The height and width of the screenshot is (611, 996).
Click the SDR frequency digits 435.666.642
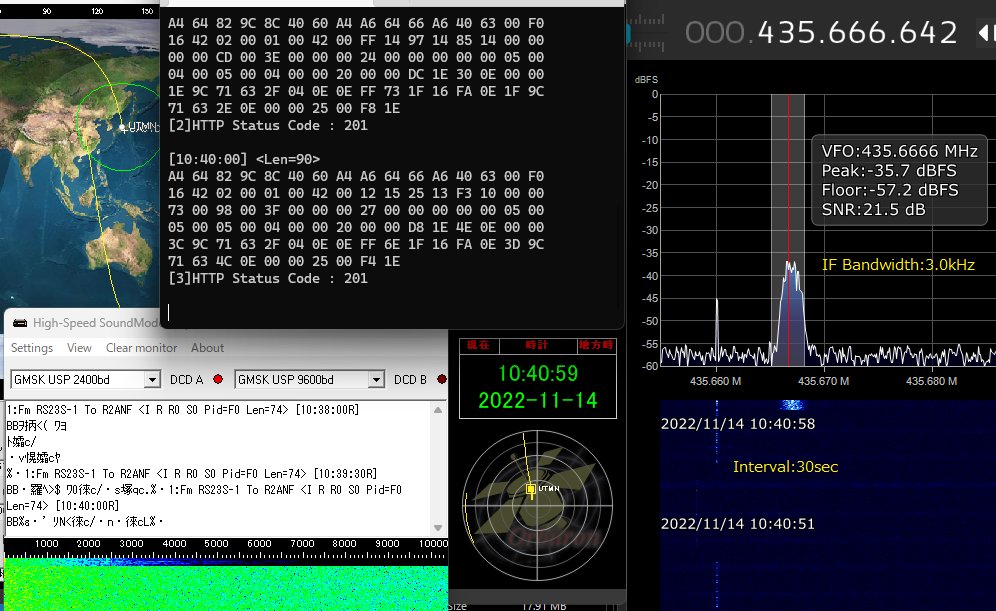point(857,32)
